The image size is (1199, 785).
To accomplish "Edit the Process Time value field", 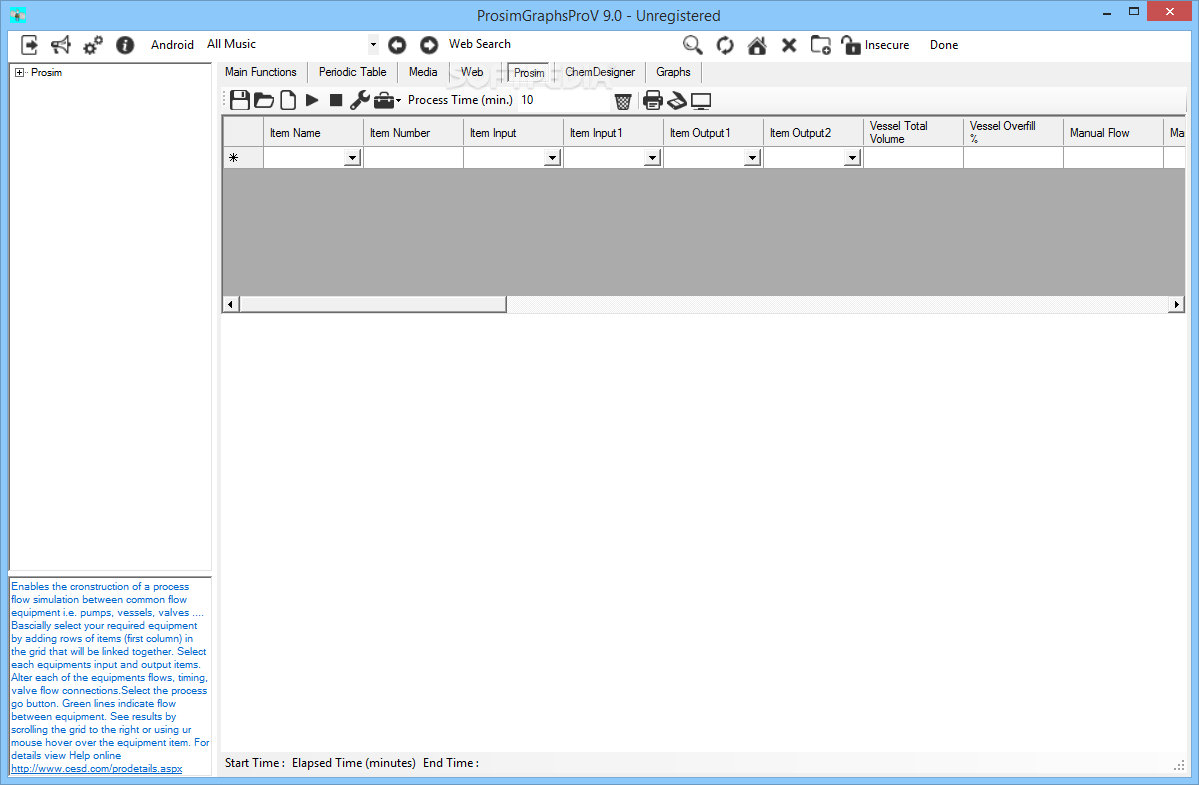I will [x=564, y=100].
